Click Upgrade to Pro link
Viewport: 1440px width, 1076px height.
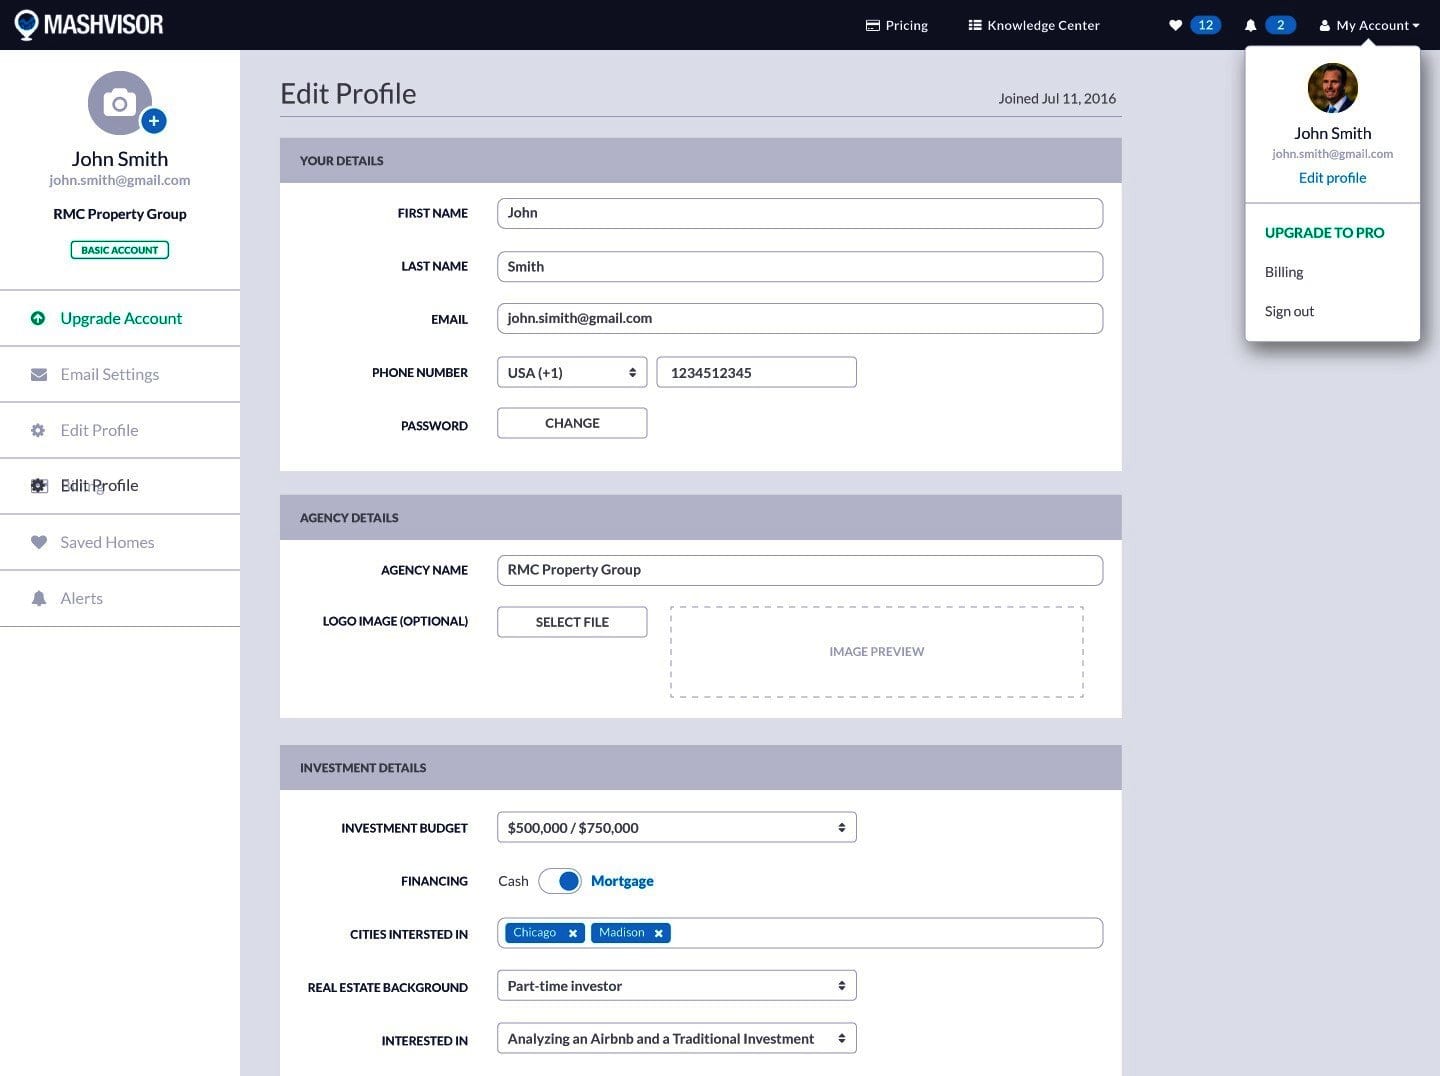pos(1324,232)
